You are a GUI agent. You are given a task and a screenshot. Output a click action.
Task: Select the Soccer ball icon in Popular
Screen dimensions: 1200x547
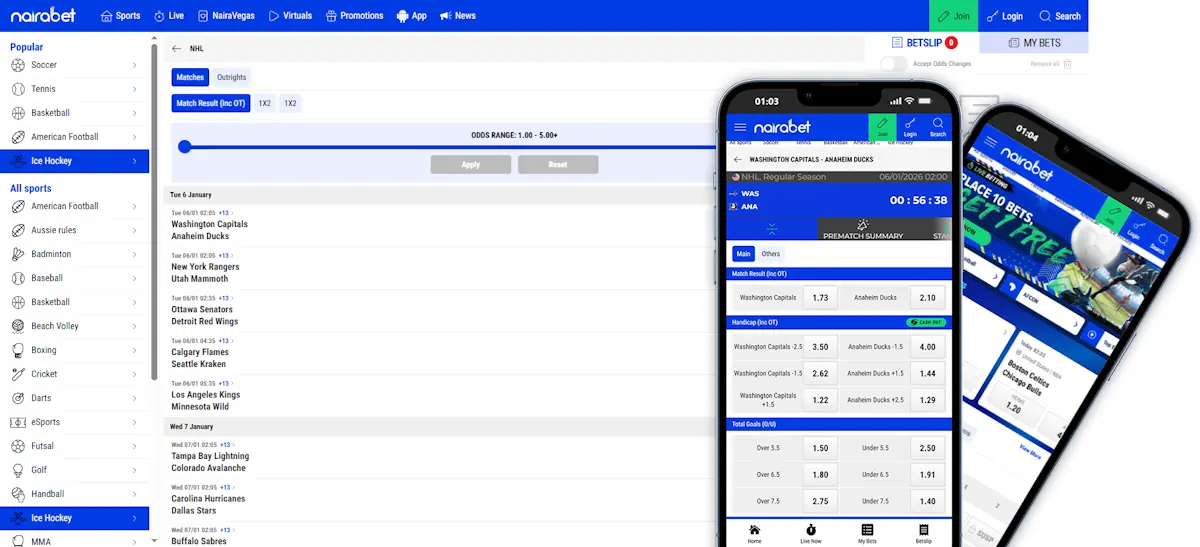[x=18, y=65]
